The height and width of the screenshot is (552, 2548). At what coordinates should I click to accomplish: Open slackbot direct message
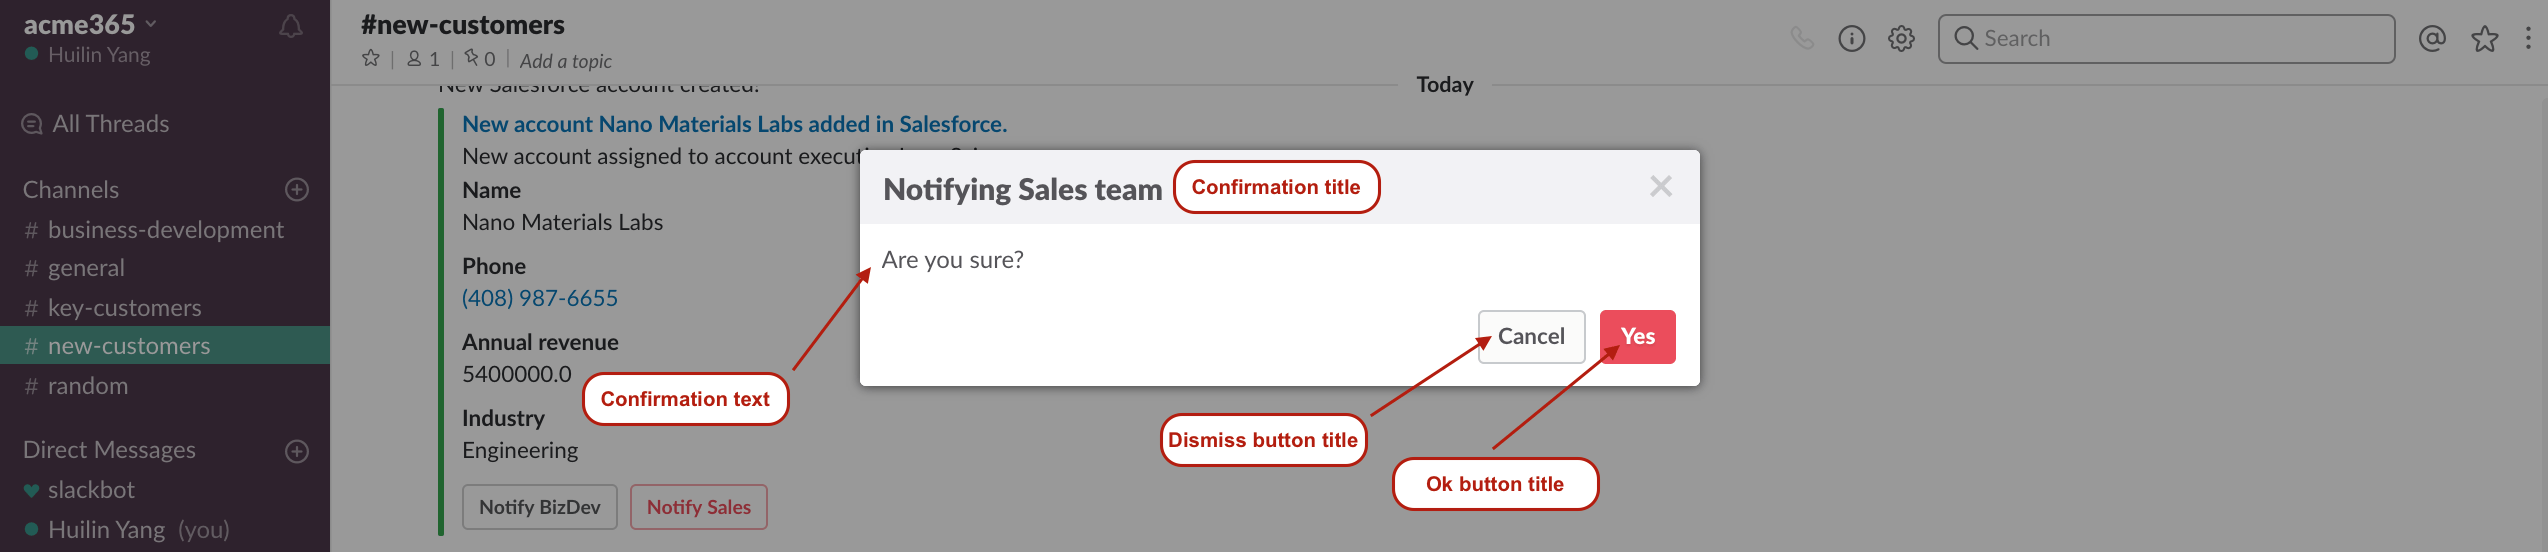(x=165, y=490)
